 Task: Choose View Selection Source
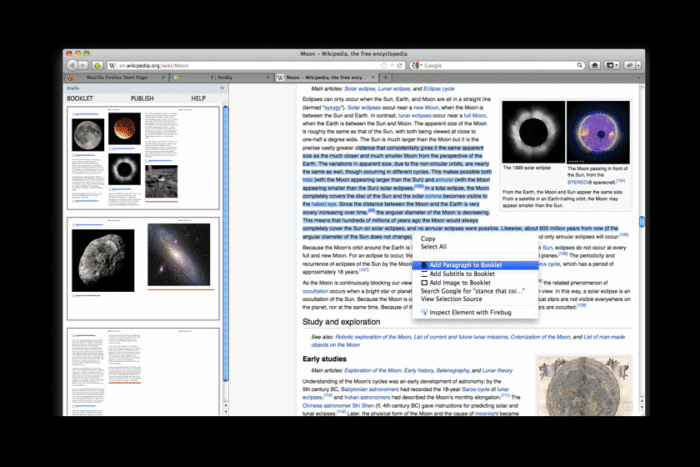pyautogui.click(x=475, y=299)
